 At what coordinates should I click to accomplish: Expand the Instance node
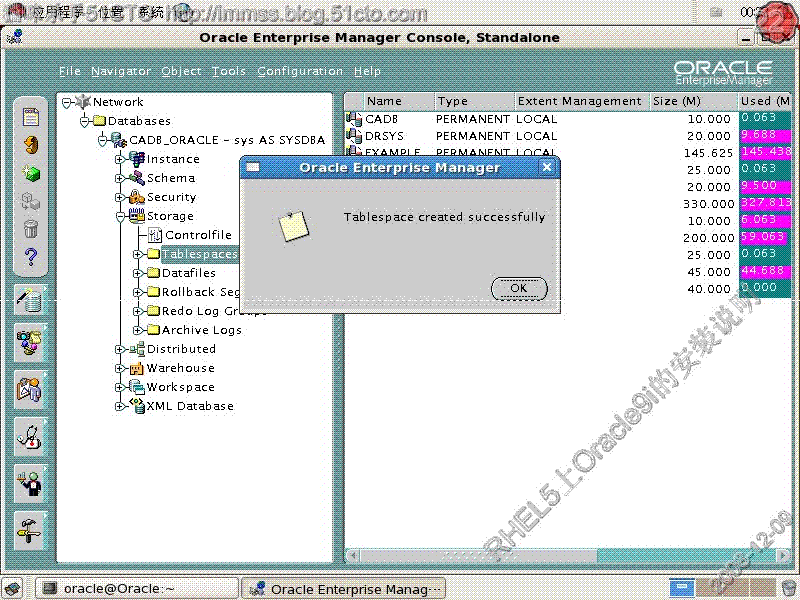point(119,159)
